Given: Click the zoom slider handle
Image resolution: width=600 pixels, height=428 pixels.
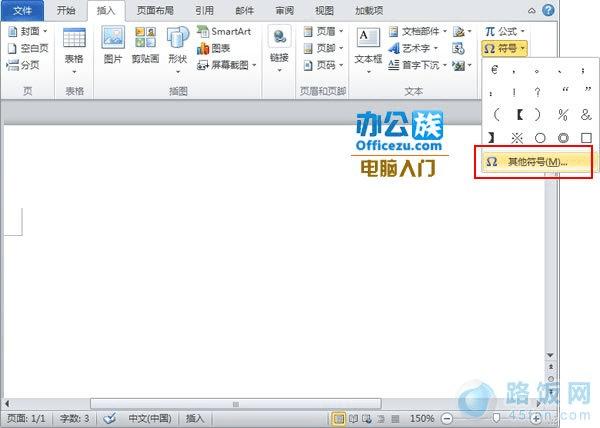Looking at the screenshot, I should [496, 417].
